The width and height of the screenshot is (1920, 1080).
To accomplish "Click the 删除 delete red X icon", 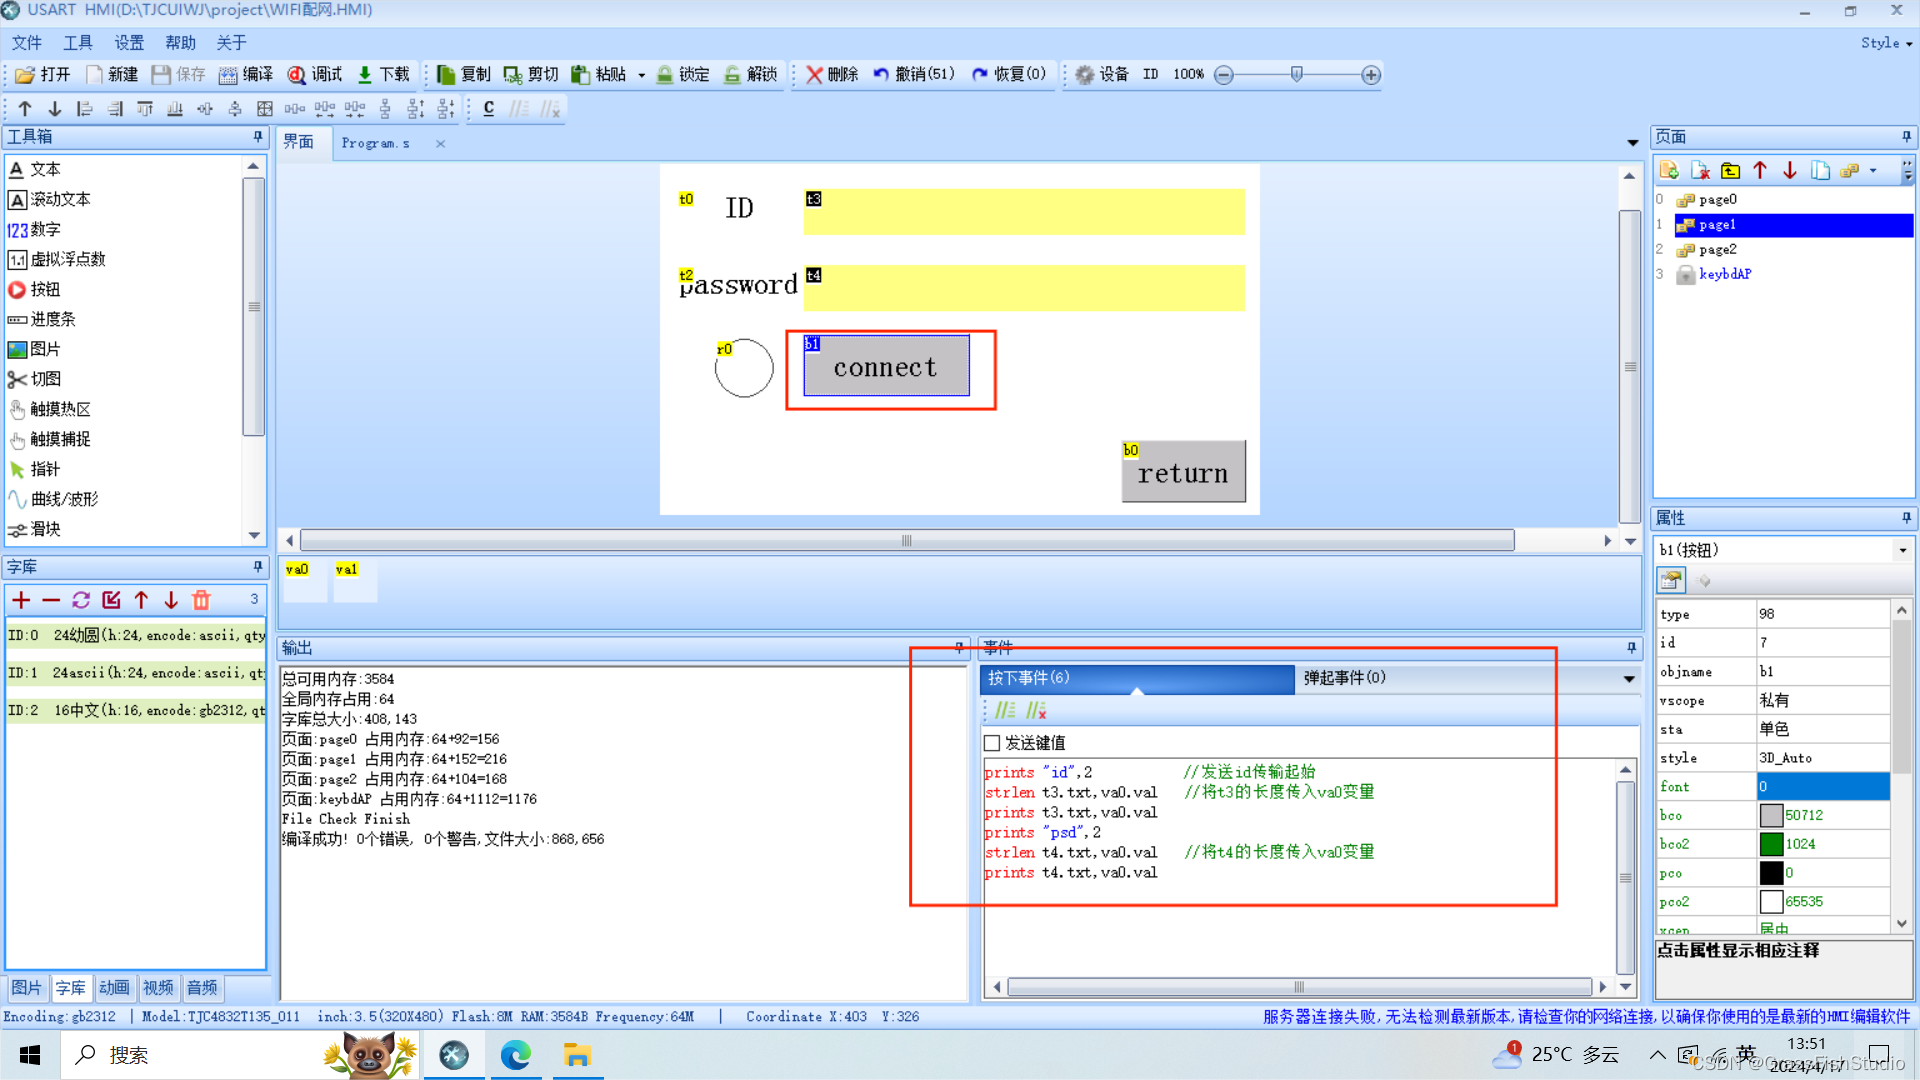I will tap(814, 74).
